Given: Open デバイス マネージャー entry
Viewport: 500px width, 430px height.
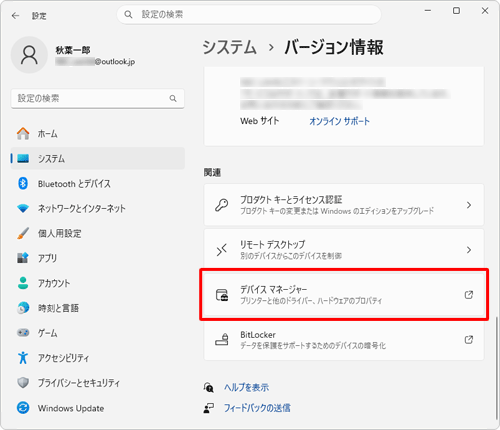Looking at the screenshot, I should tap(344, 295).
